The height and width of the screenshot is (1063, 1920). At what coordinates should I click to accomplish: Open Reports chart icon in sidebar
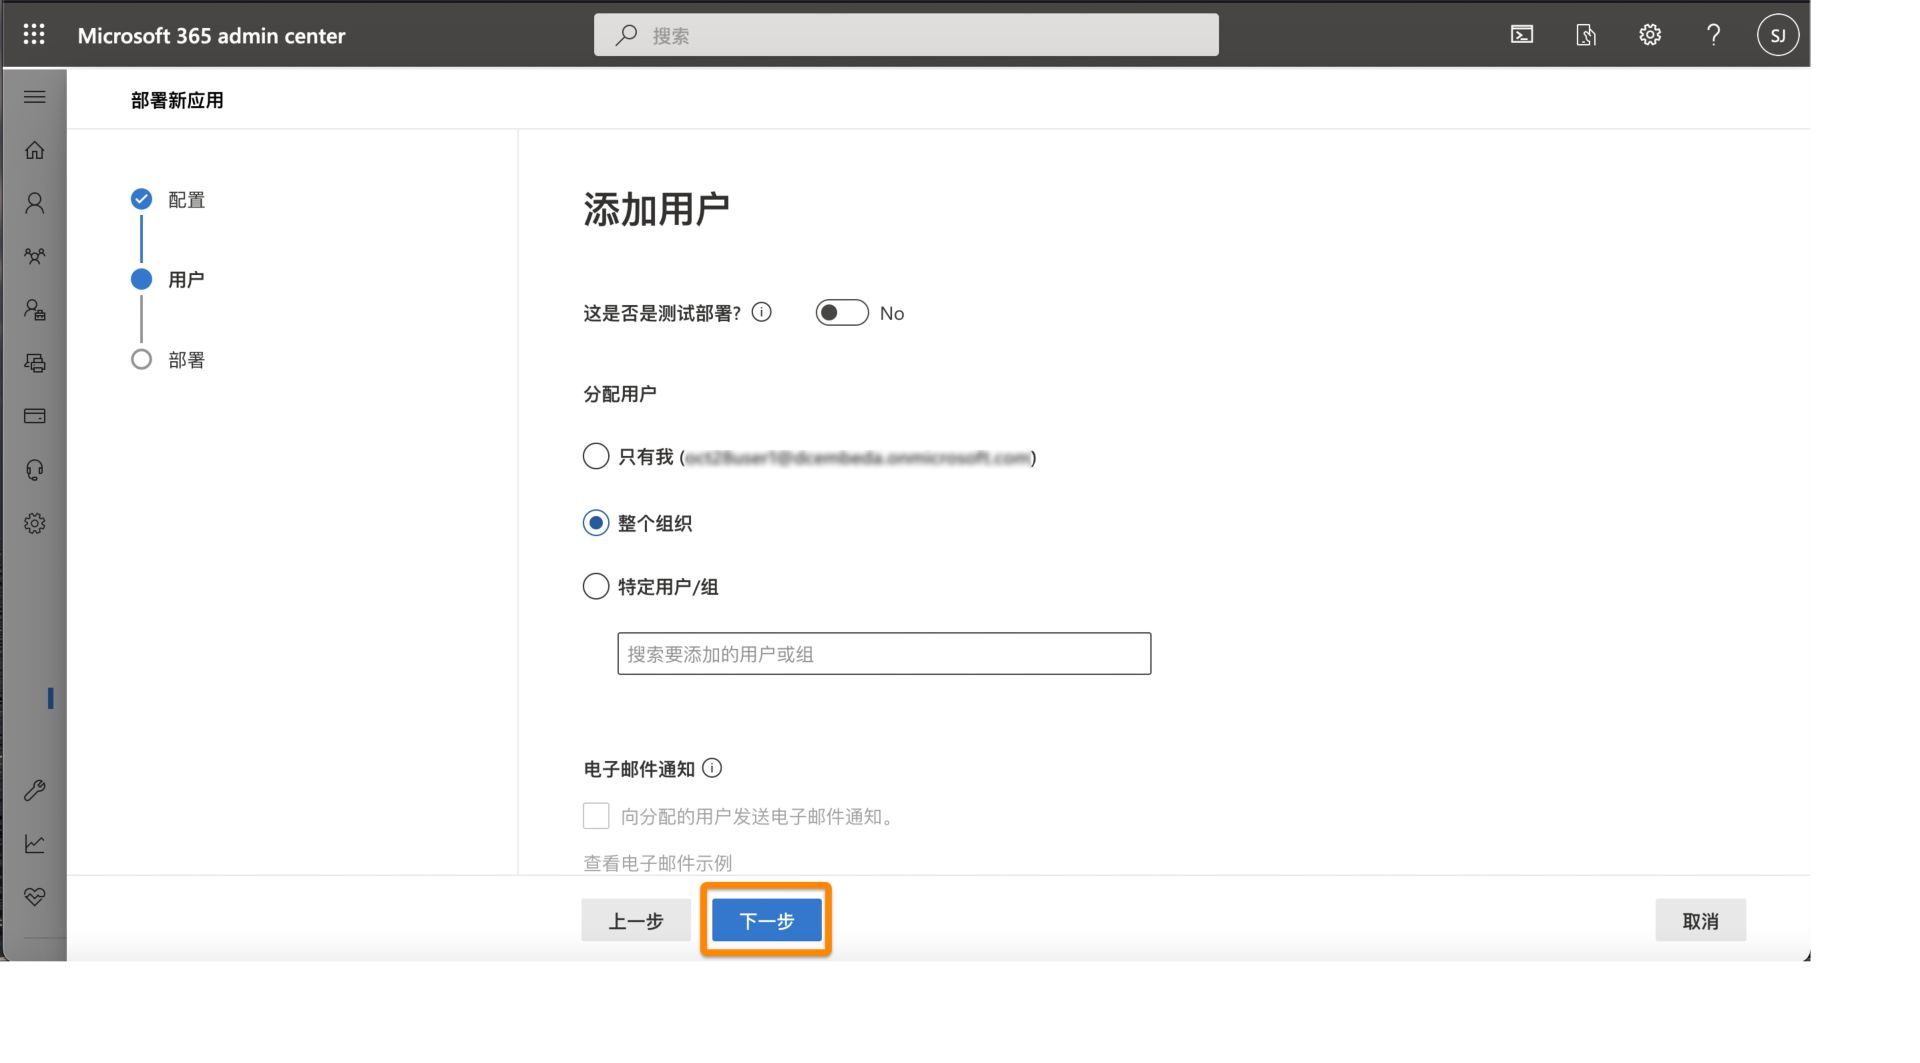[x=35, y=843]
